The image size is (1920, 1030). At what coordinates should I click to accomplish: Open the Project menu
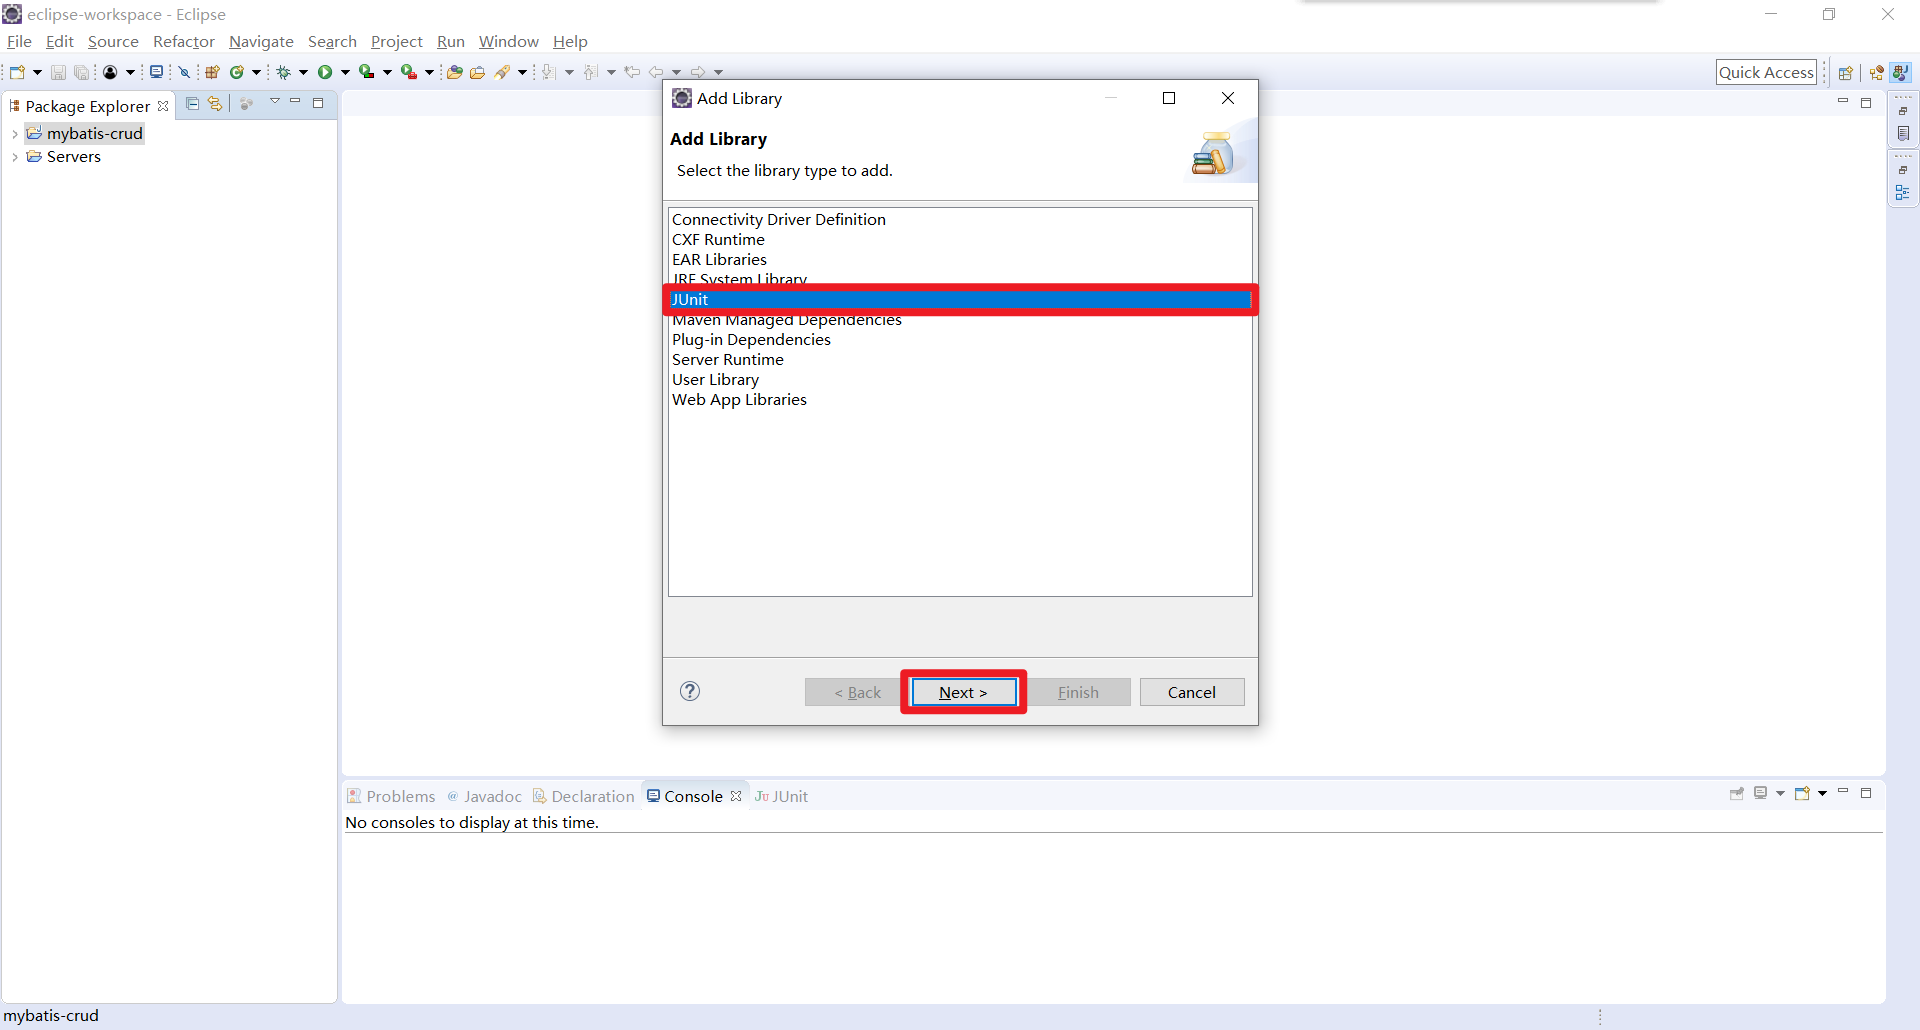point(397,41)
